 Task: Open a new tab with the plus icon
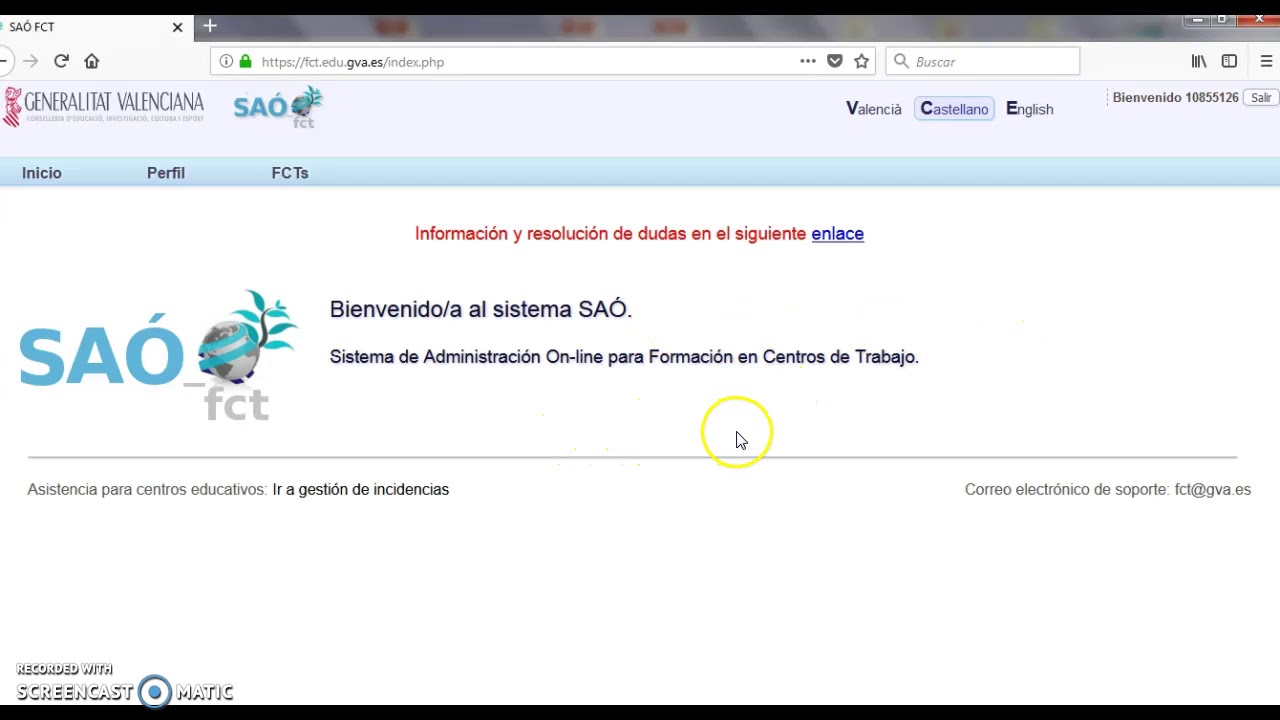coord(210,26)
